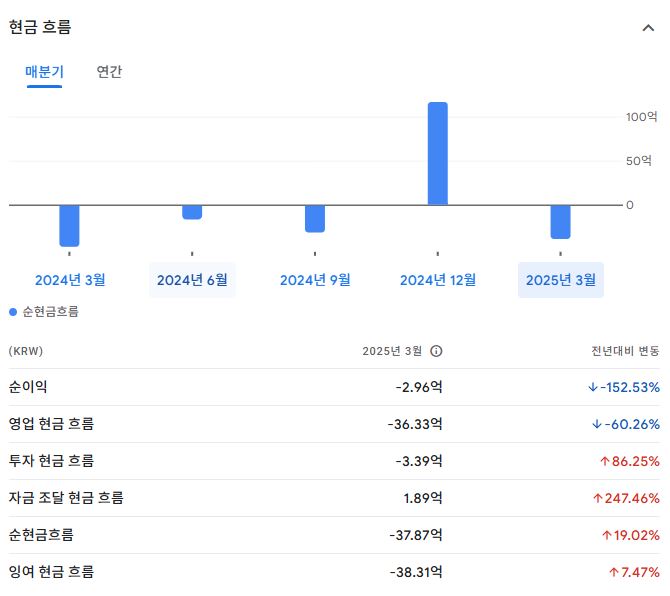The height and width of the screenshot is (596, 670).
Task: Click the 1.89억 value
Action: click(423, 498)
